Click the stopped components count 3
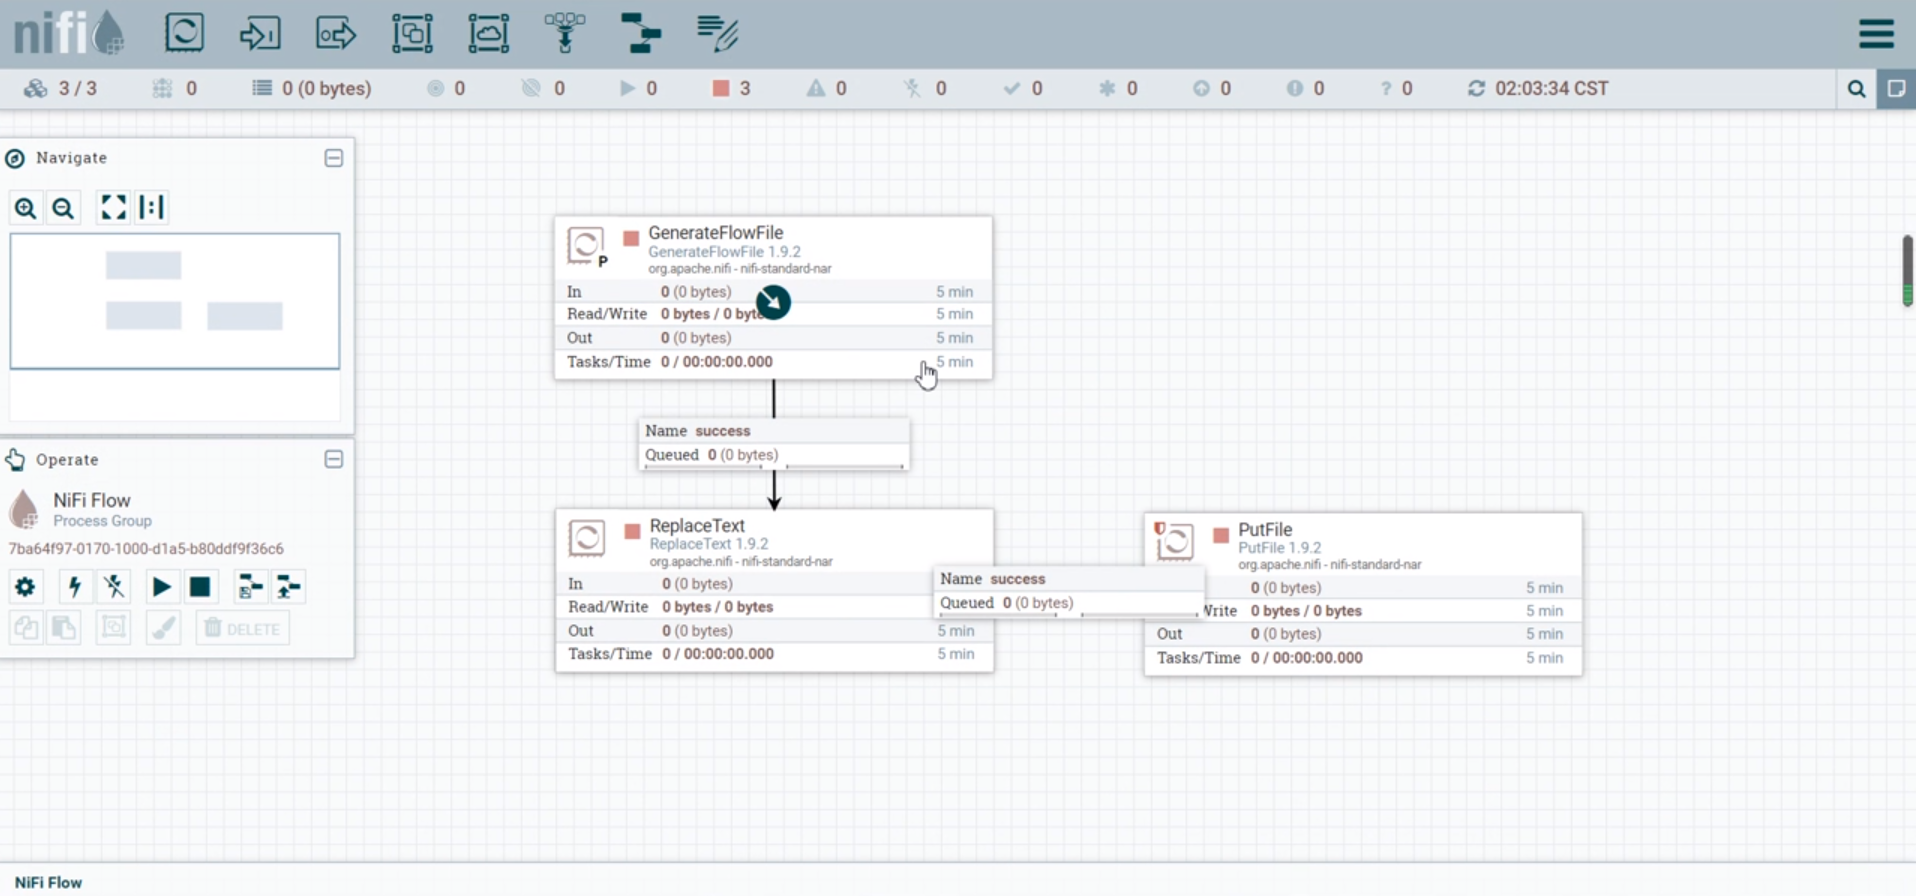This screenshot has width=1916, height=896. [x=732, y=88]
